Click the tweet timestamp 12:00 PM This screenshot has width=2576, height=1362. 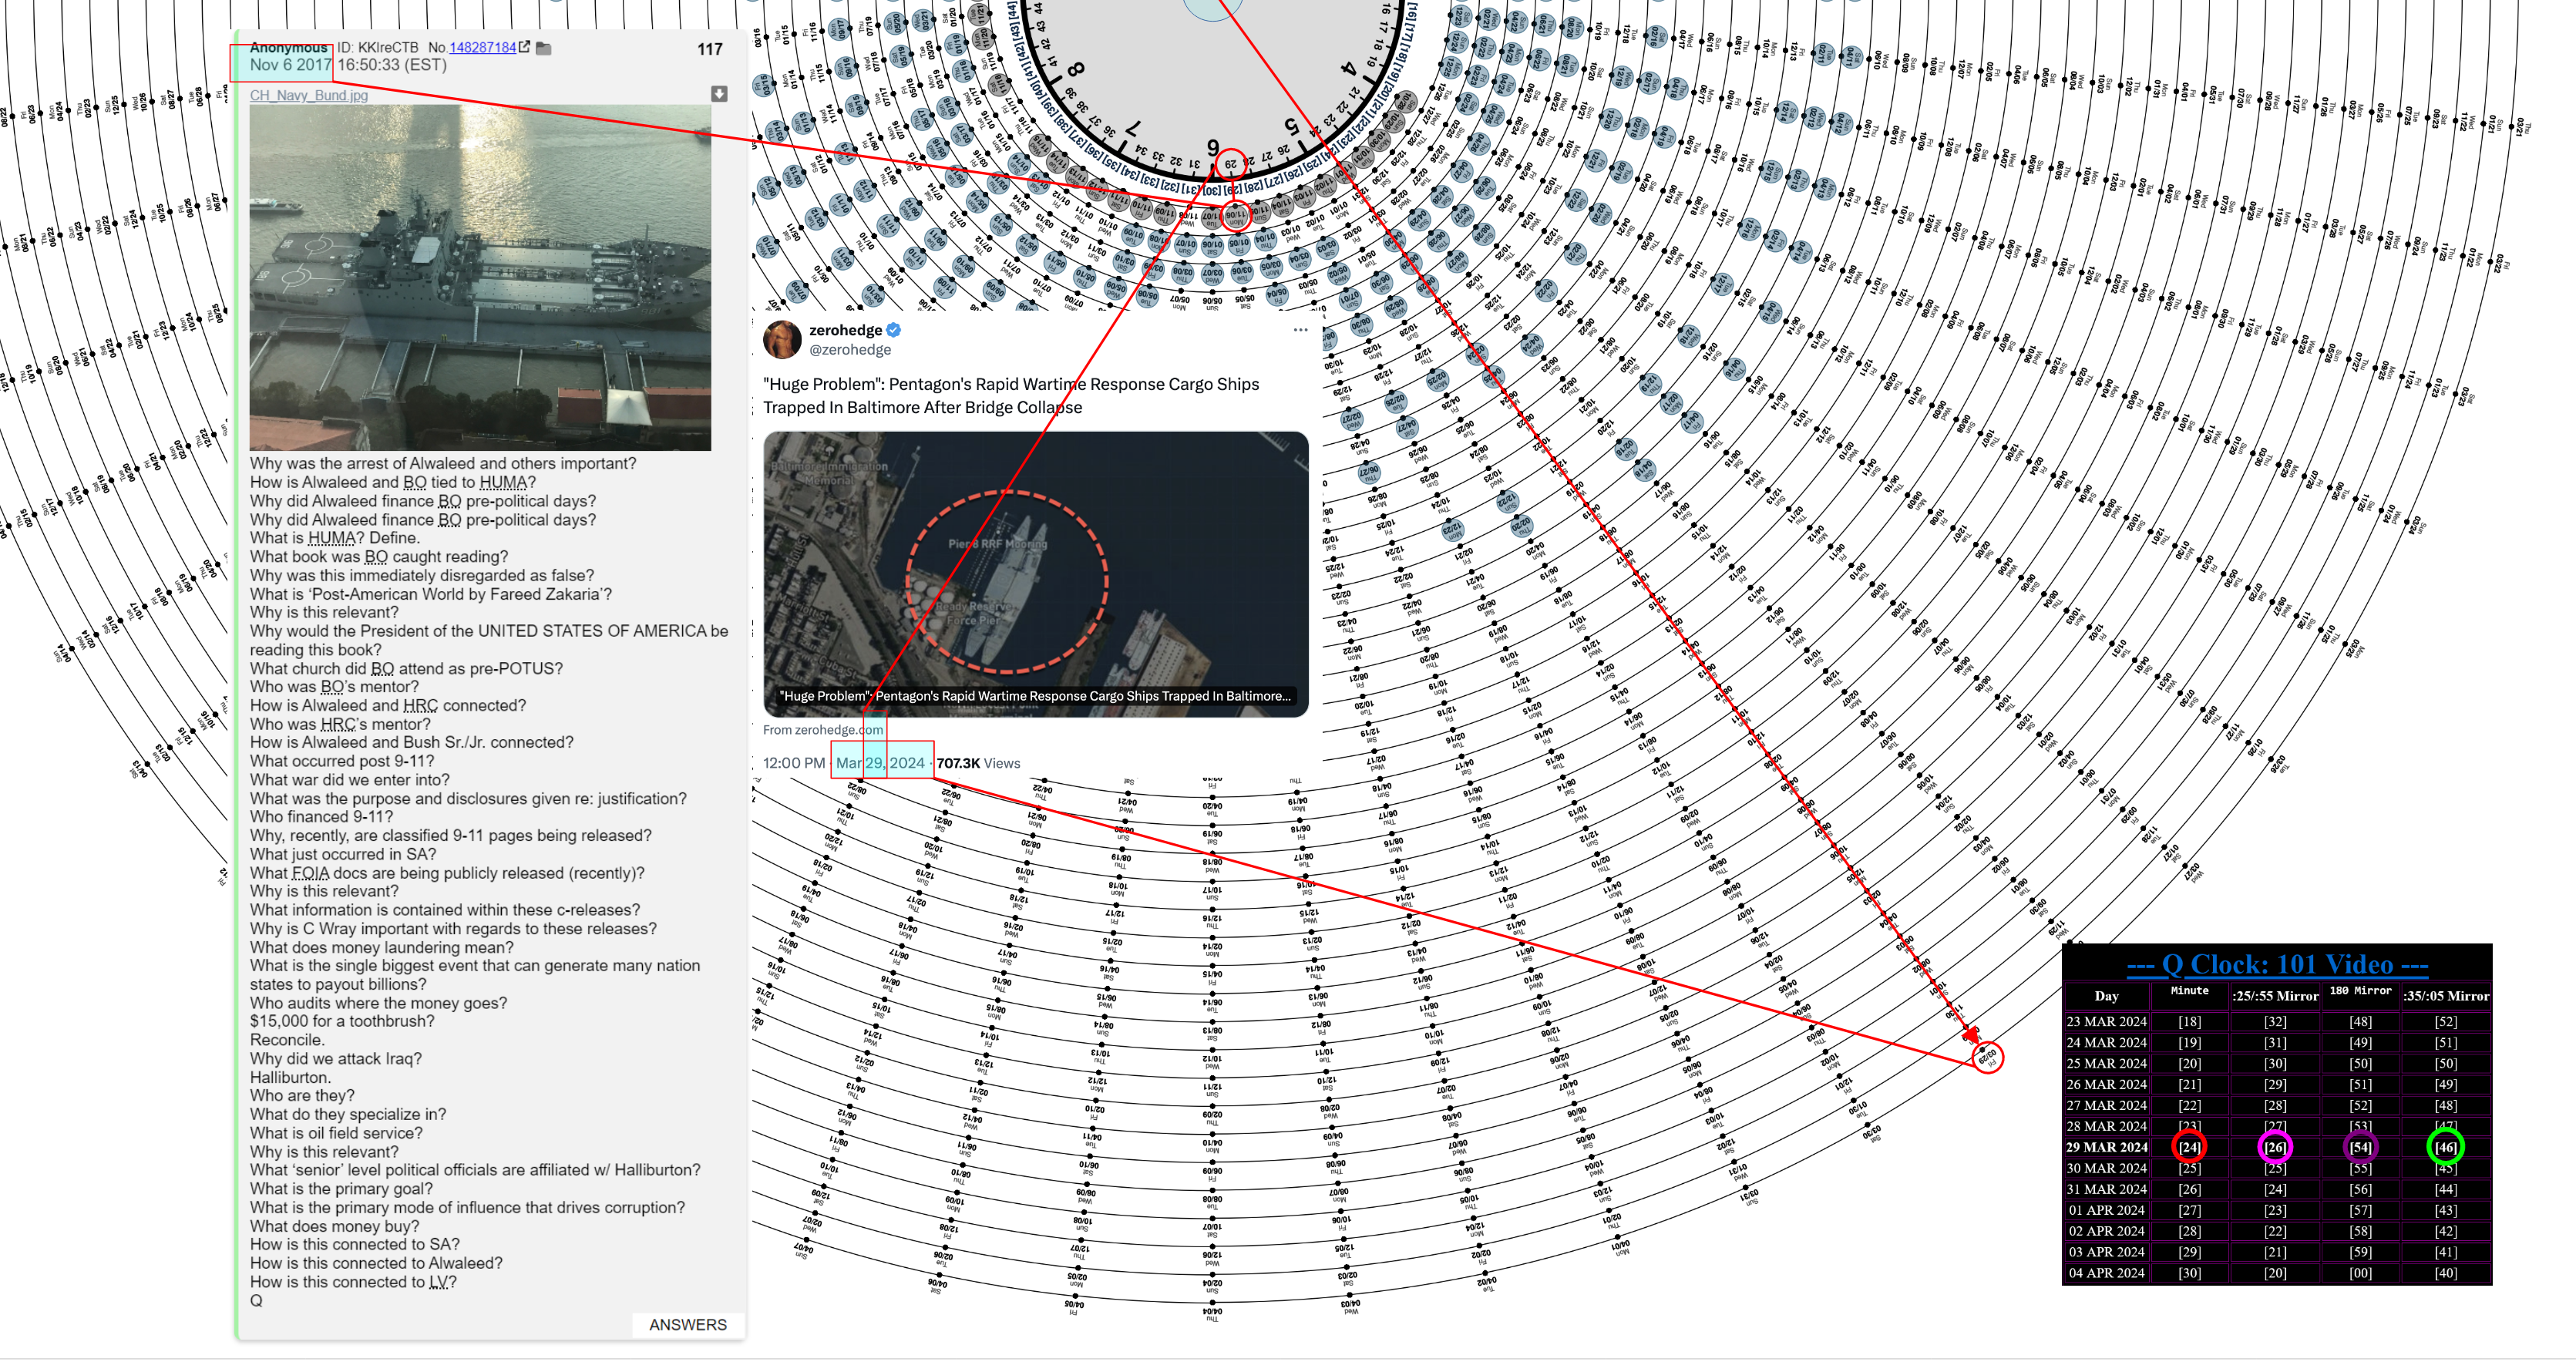point(794,763)
